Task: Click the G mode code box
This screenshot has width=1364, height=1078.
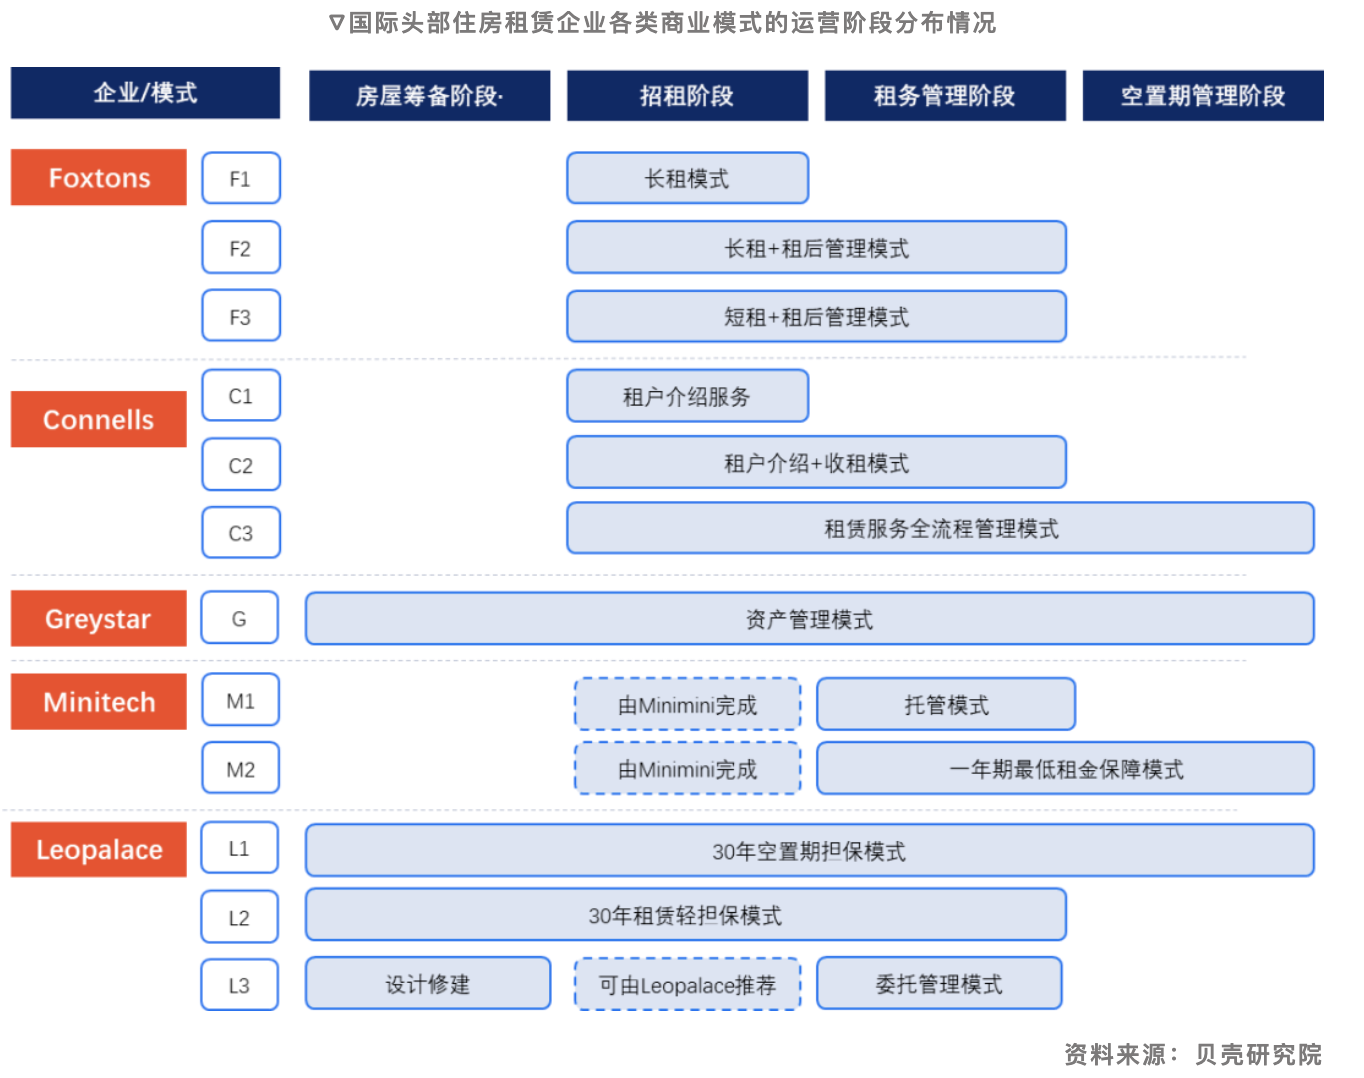Action: point(239,618)
